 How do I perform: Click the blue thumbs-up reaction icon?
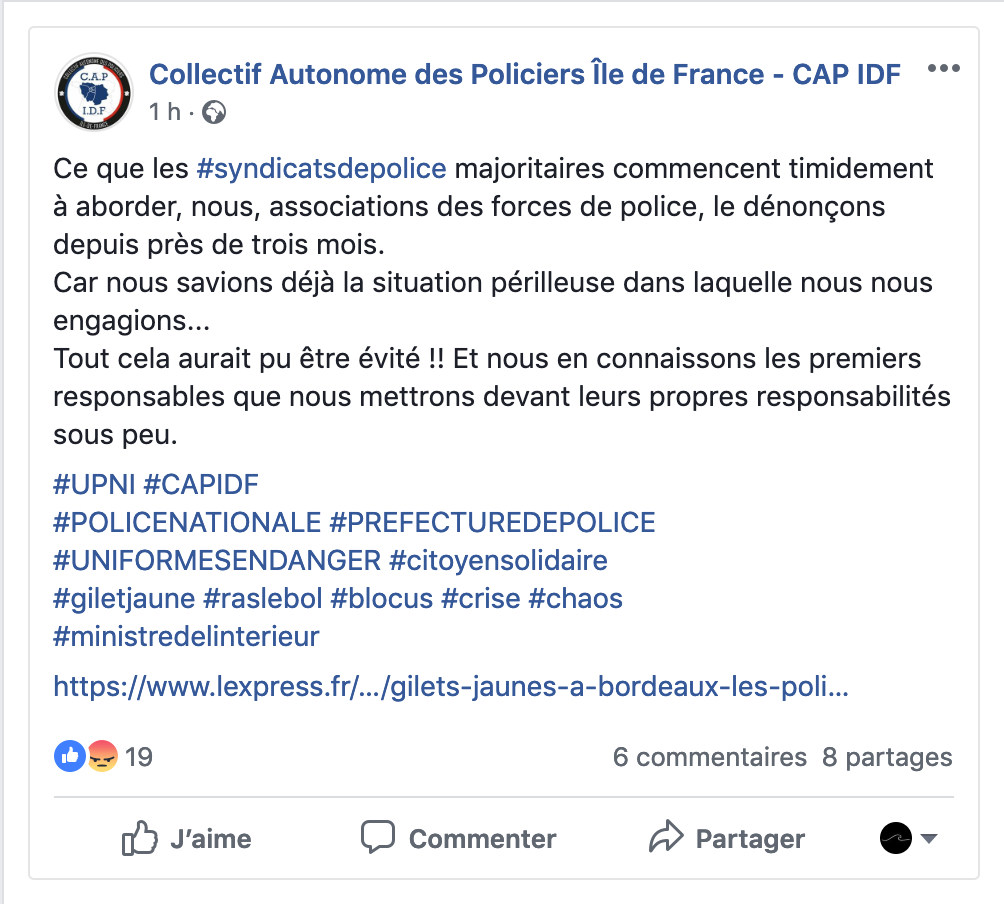[70, 756]
